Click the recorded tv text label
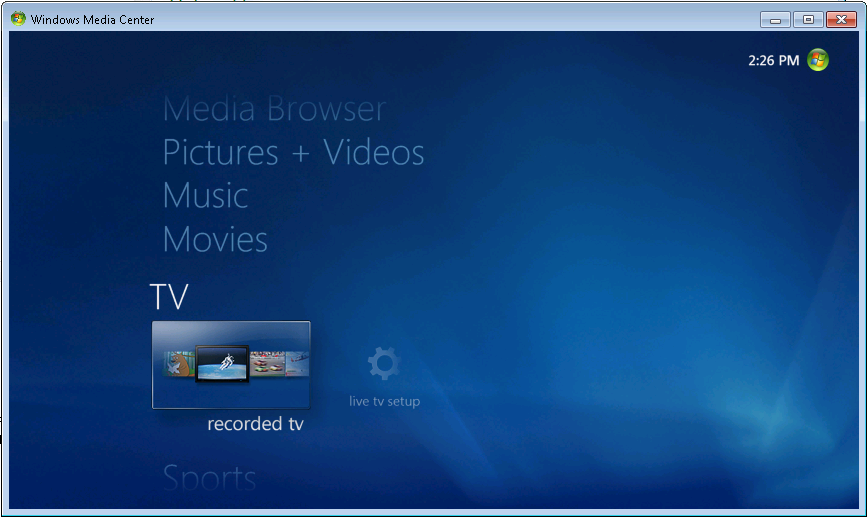Viewport: 867px width, 517px height. 255,424
